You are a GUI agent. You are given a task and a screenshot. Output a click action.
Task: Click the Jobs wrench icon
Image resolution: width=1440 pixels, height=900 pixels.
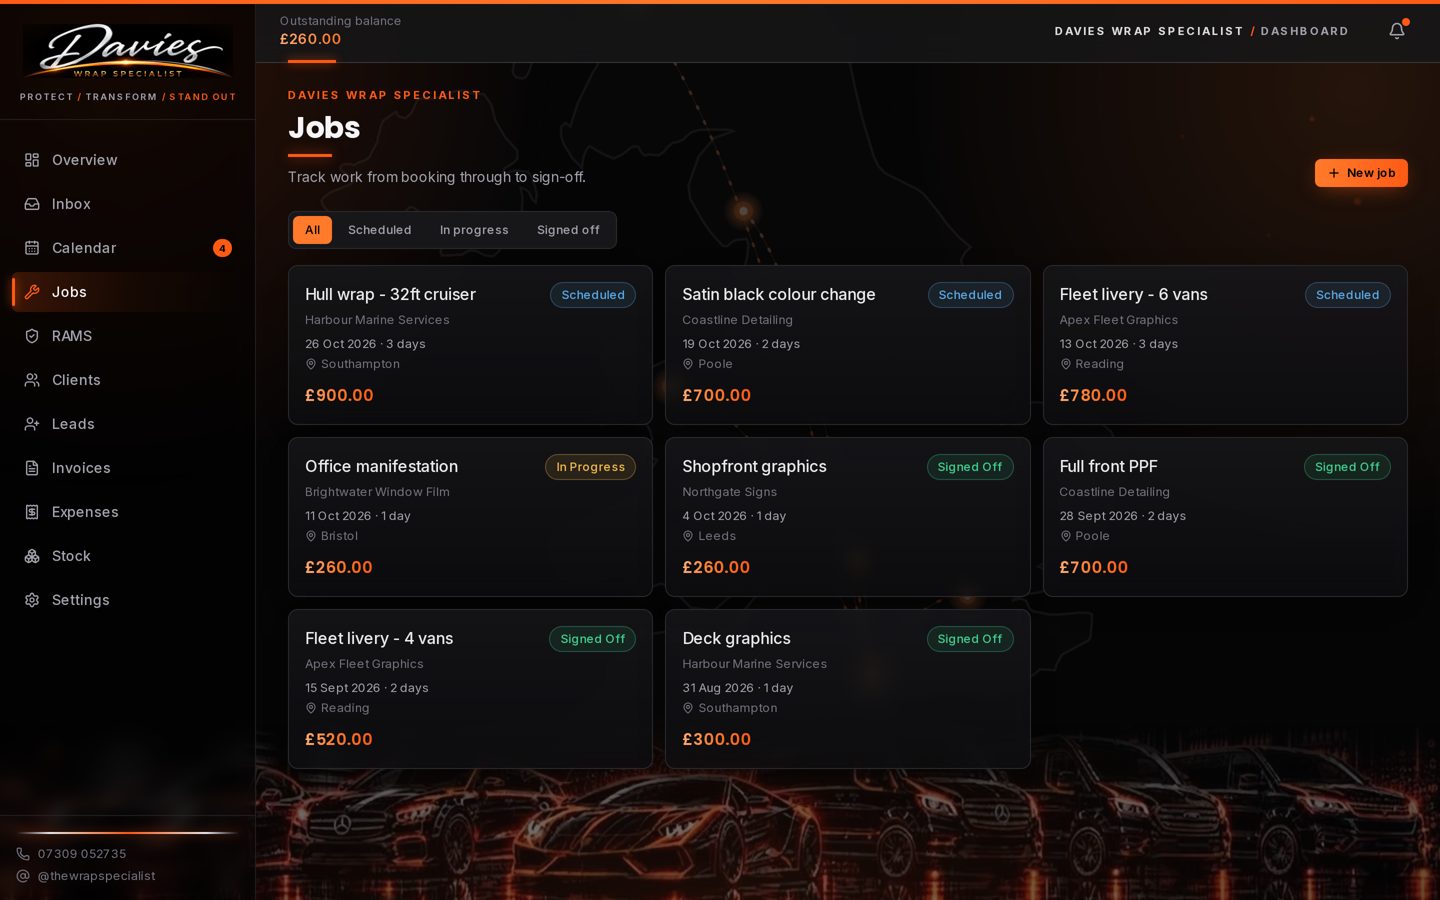32,292
